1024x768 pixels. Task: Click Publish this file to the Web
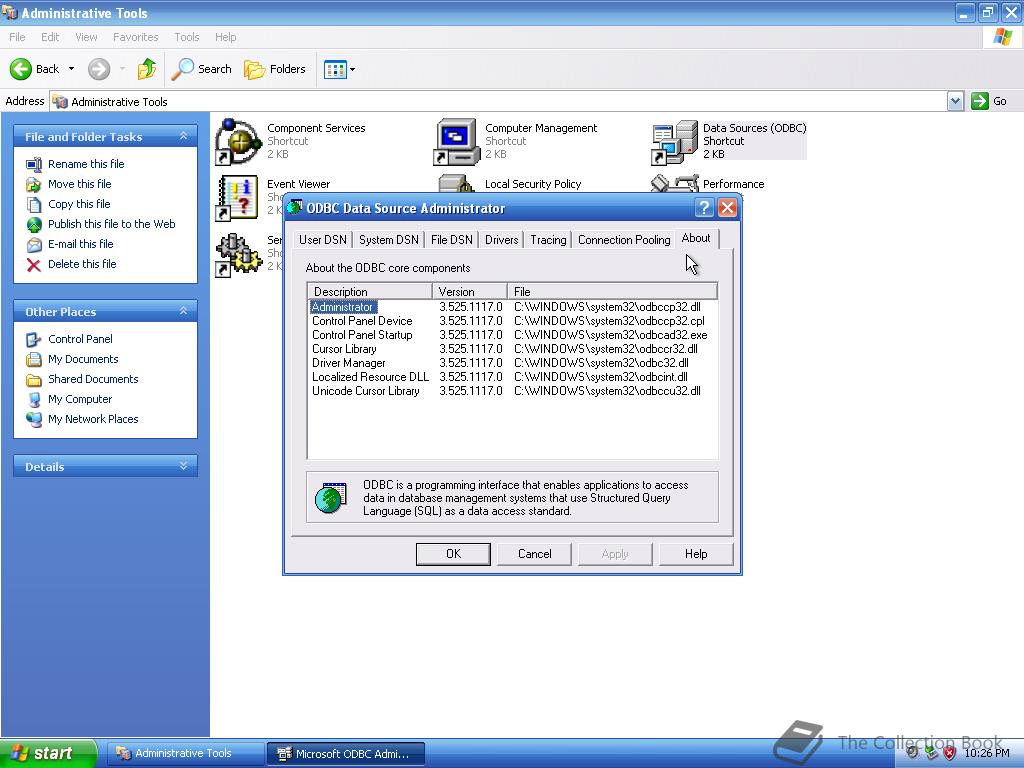[112, 224]
